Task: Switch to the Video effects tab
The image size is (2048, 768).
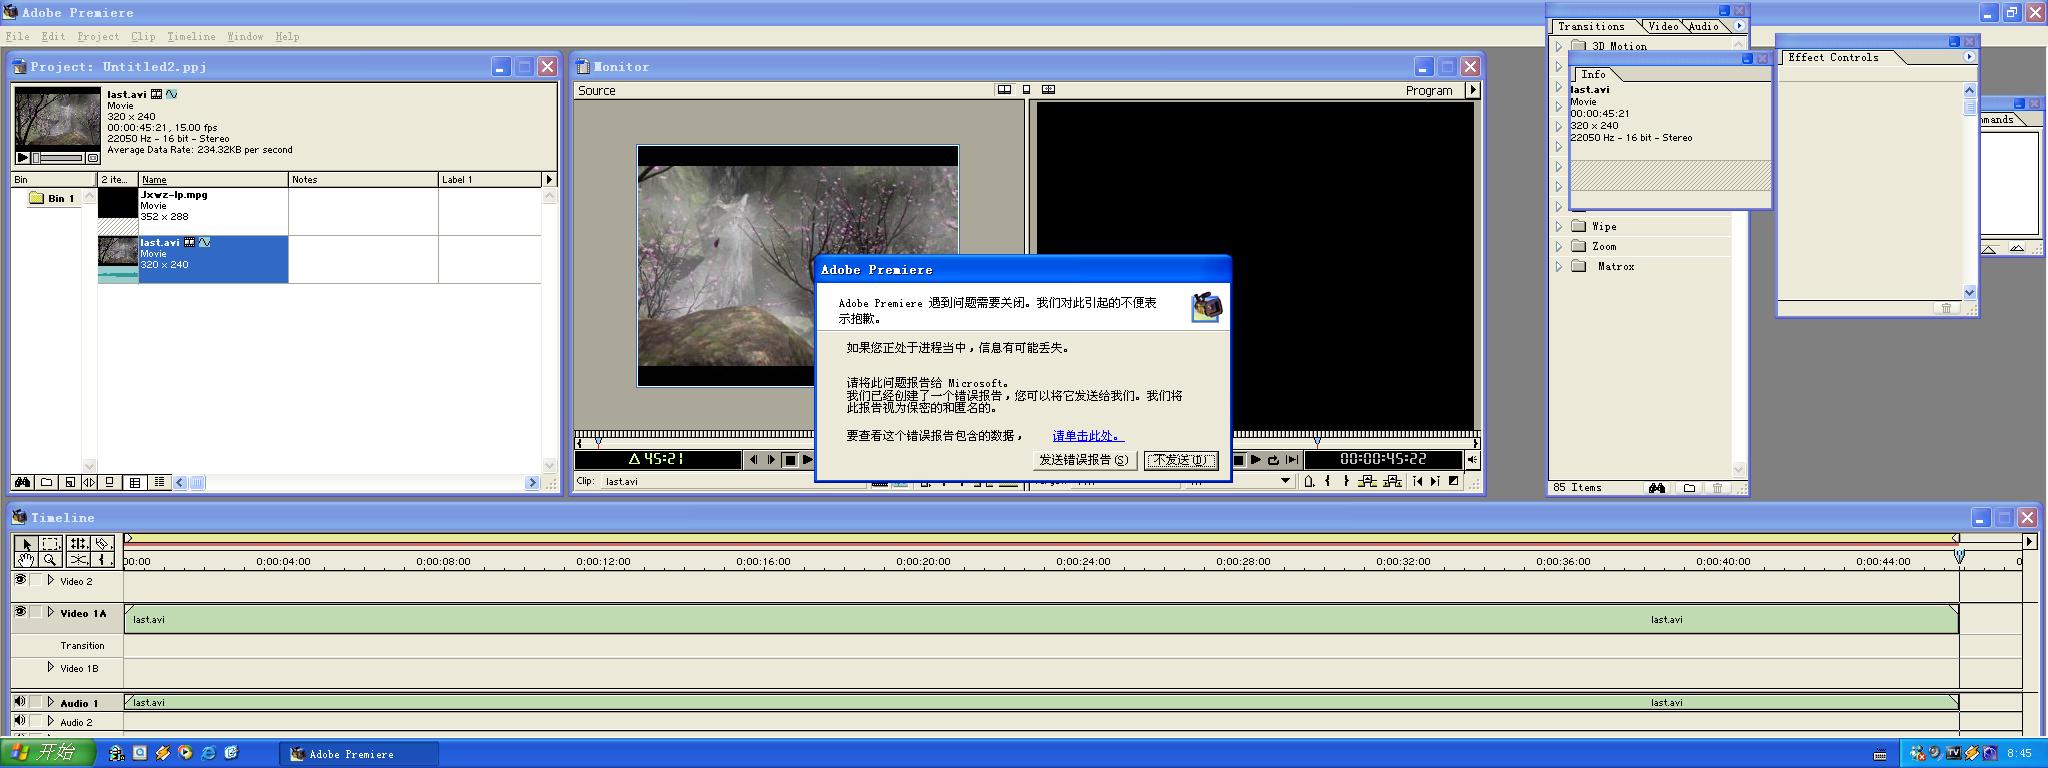Action: tap(1663, 26)
